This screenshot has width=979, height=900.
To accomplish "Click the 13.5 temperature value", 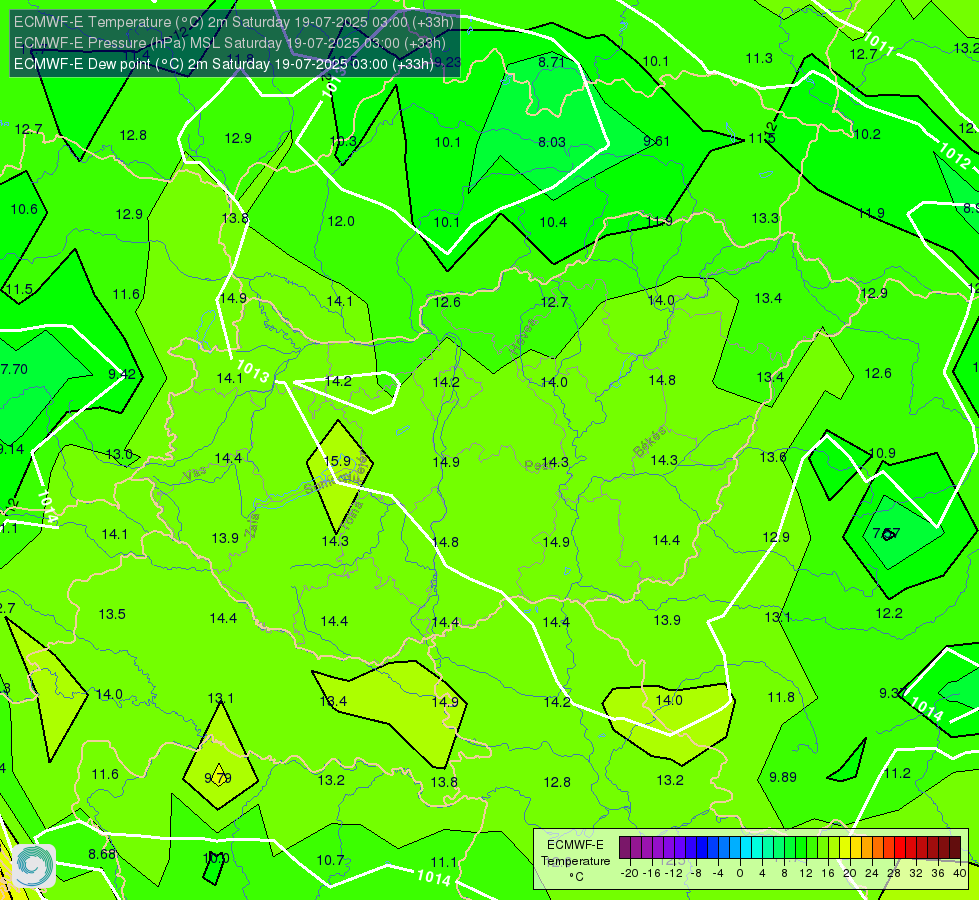I will pyautogui.click(x=112, y=614).
